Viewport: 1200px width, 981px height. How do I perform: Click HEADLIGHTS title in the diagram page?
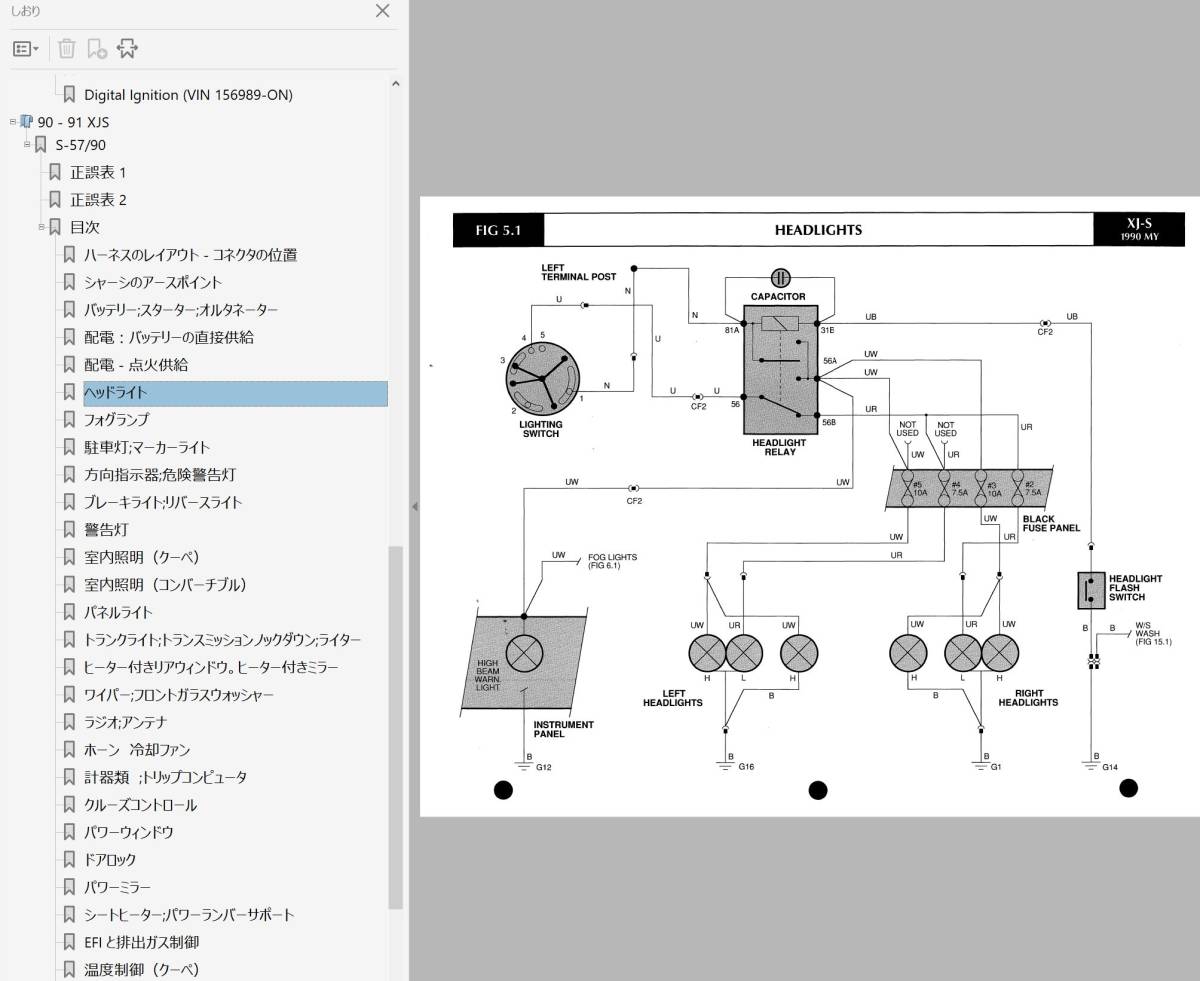(x=818, y=230)
